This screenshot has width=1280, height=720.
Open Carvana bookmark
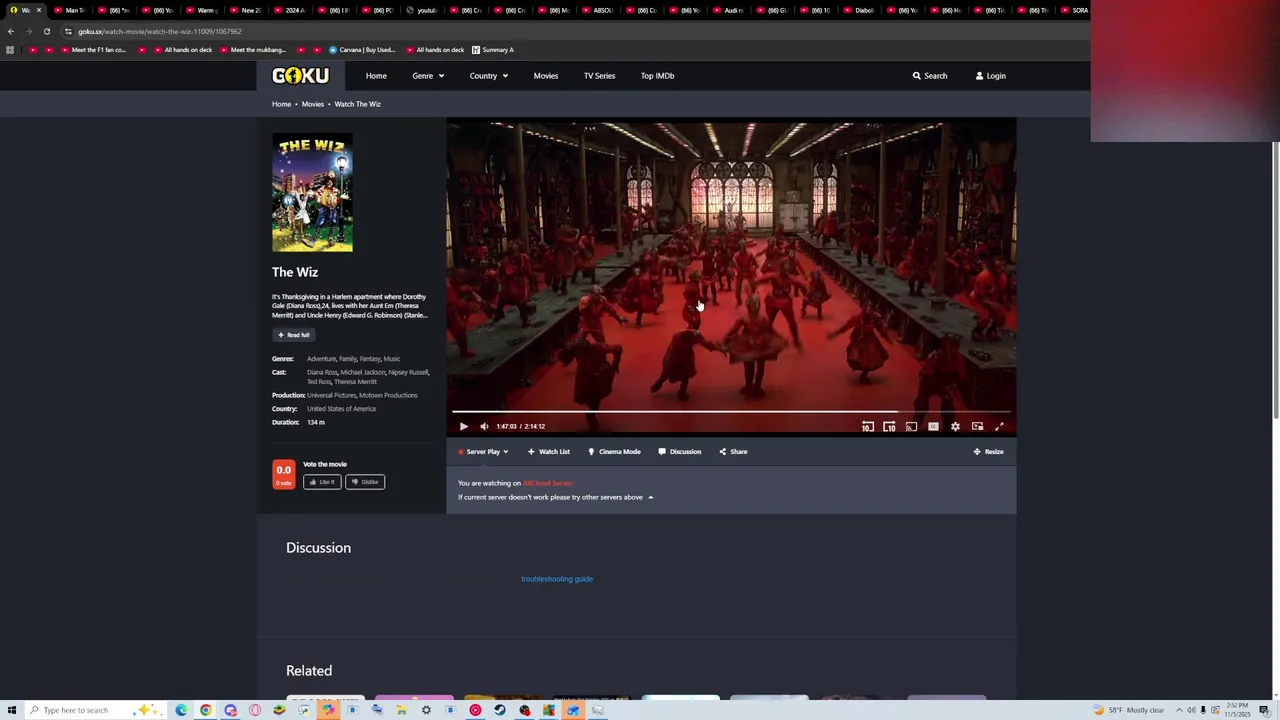pyautogui.click(x=361, y=50)
